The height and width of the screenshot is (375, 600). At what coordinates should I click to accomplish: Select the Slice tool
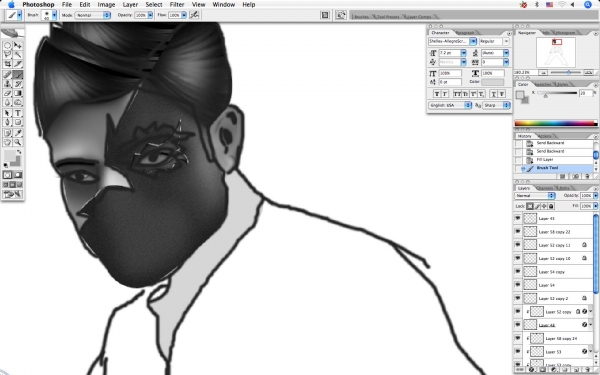click(18, 64)
